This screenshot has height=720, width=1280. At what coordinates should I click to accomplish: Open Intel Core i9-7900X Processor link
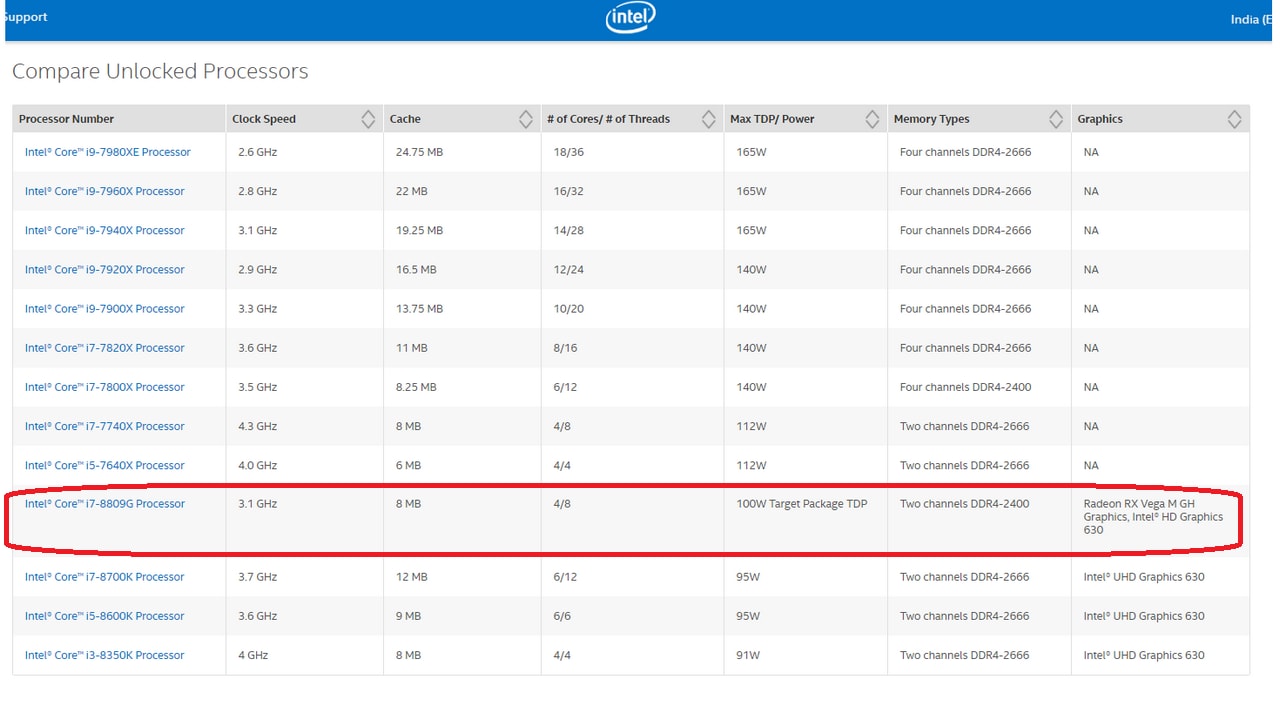(x=105, y=308)
